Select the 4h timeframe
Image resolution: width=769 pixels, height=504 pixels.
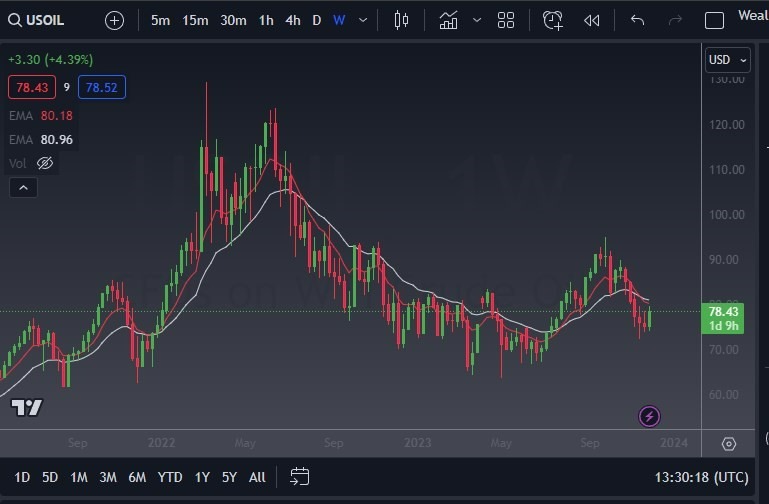tap(293, 21)
